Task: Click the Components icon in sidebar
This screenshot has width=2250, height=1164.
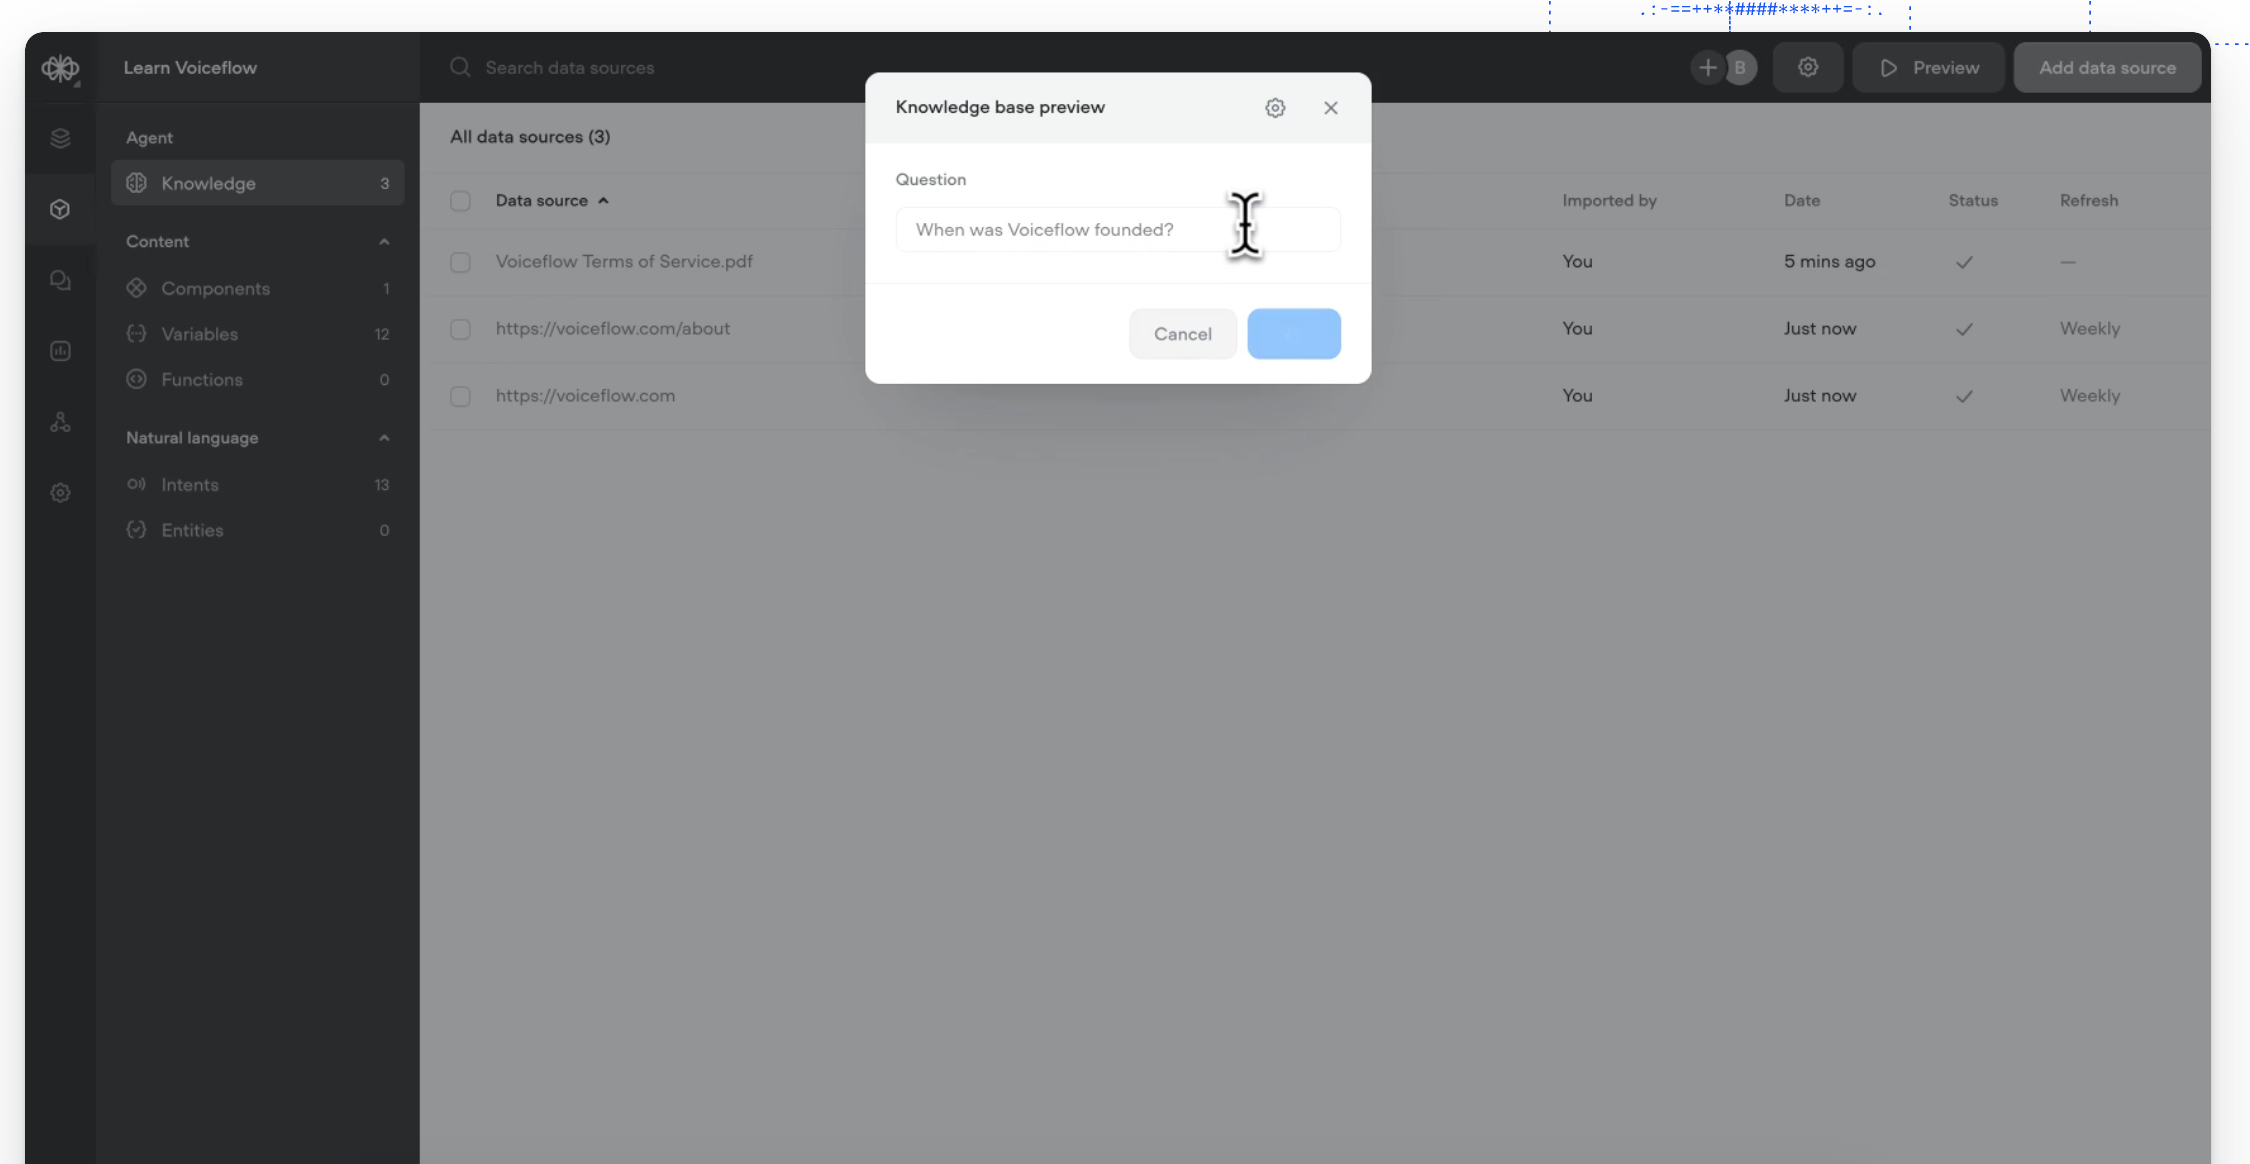Action: click(137, 288)
